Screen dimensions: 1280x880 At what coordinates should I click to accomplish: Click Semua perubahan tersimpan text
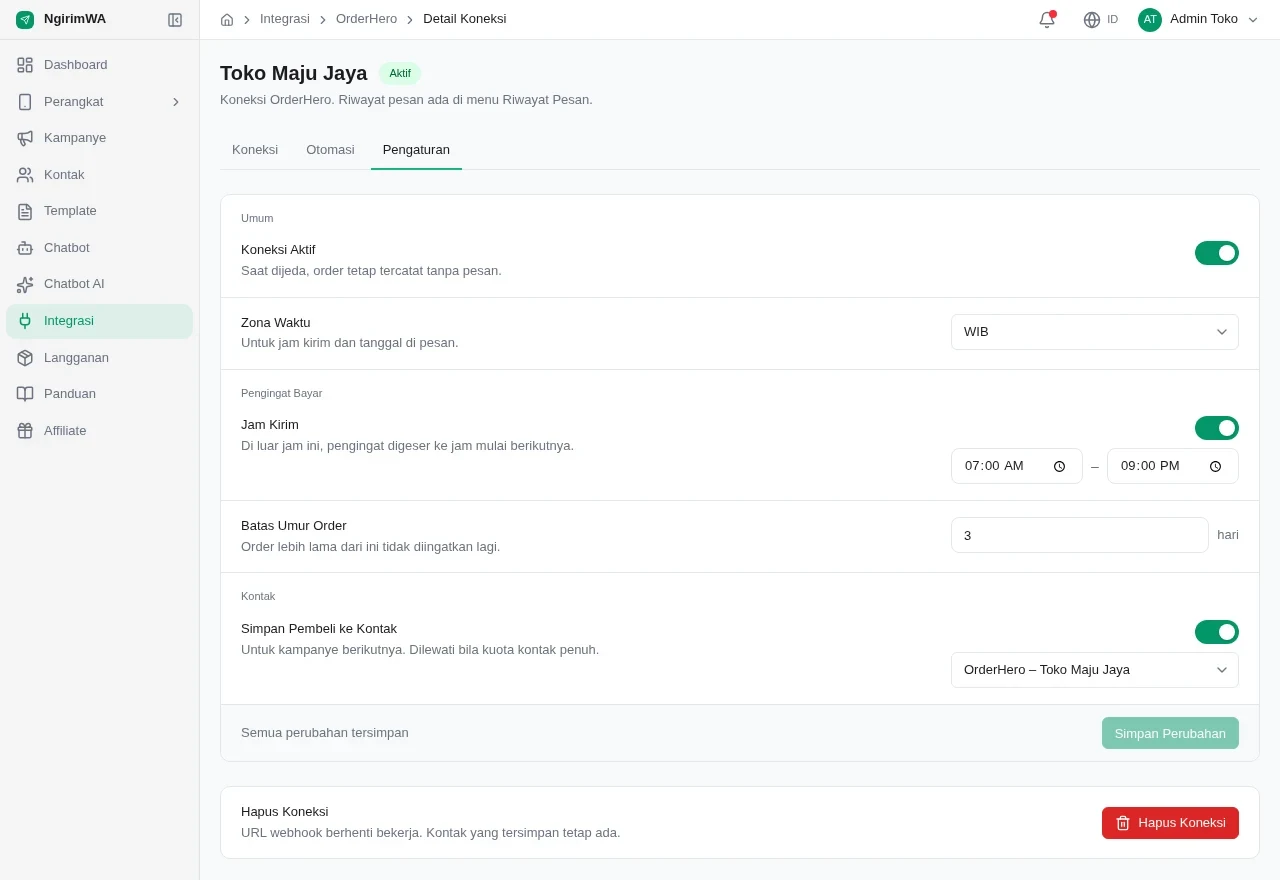click(325, 733)
